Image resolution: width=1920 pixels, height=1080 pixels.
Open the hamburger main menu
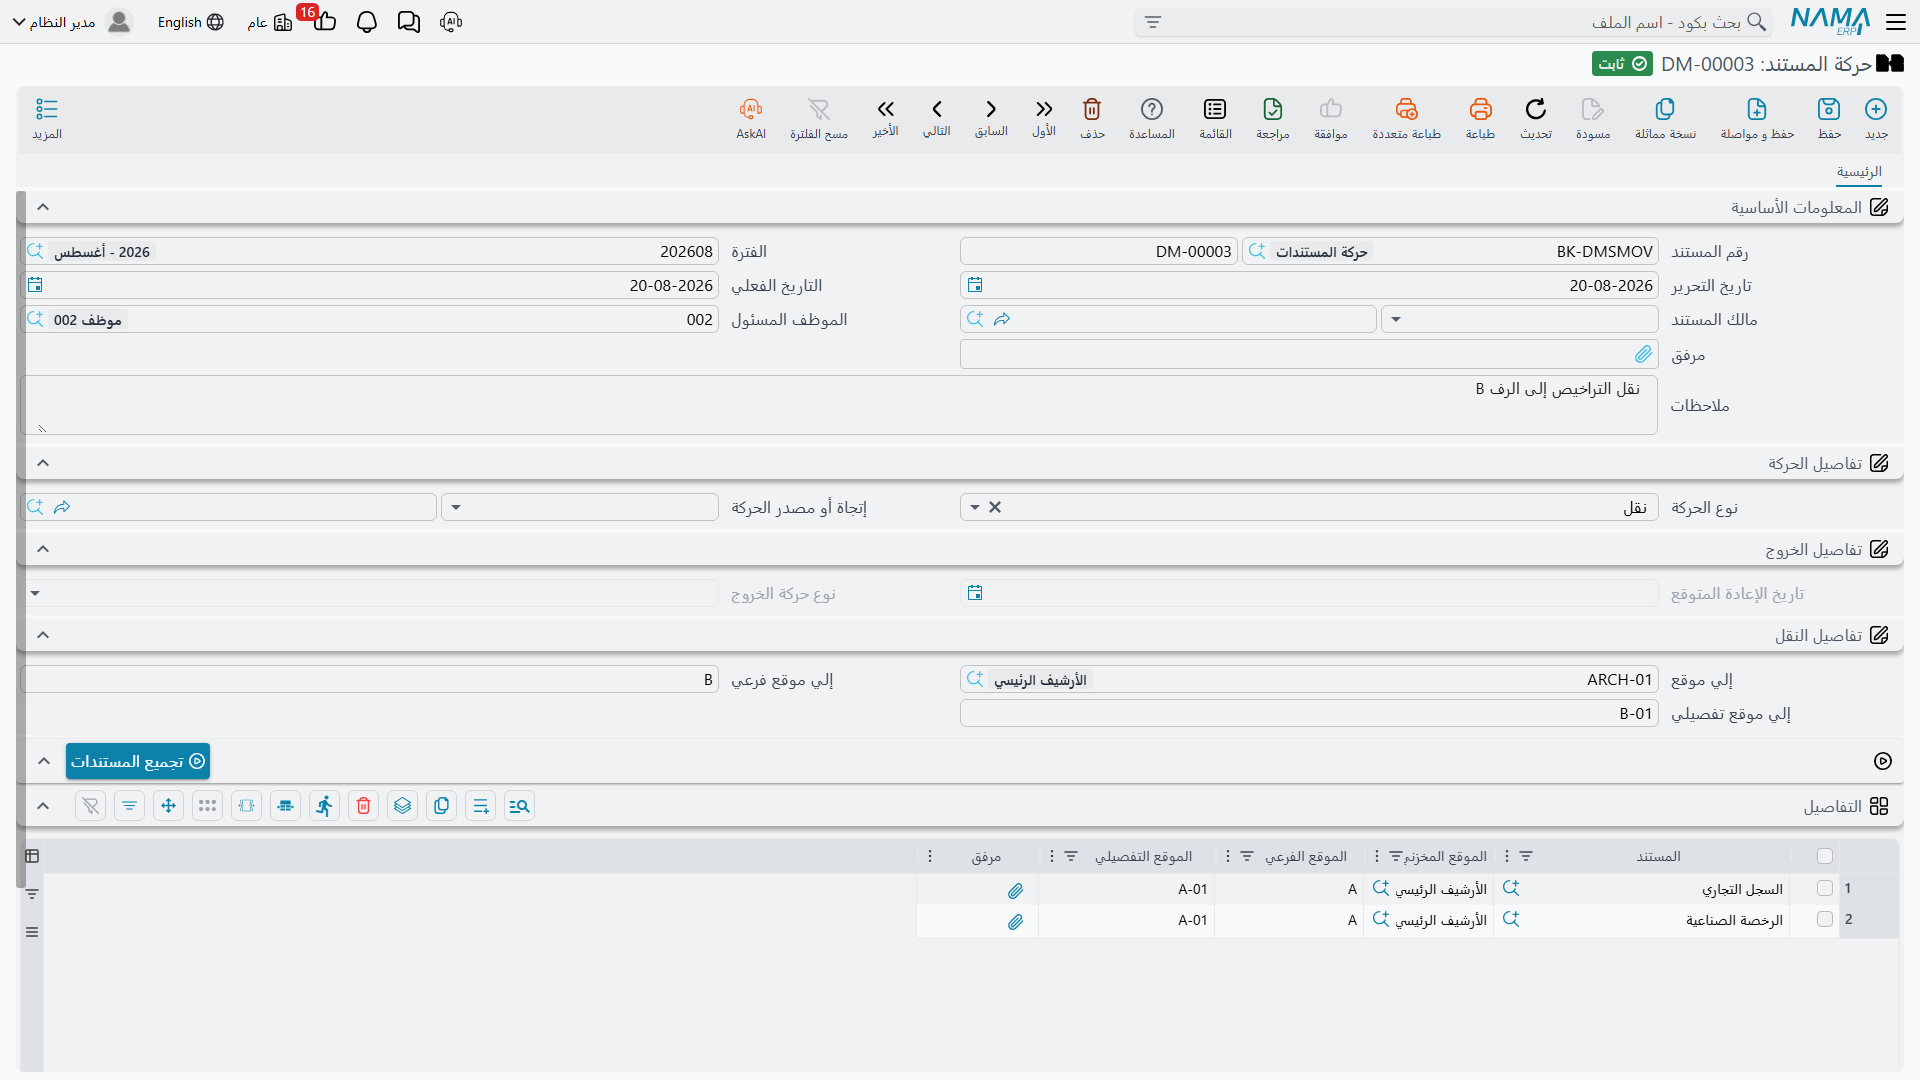coord(1896,22)
